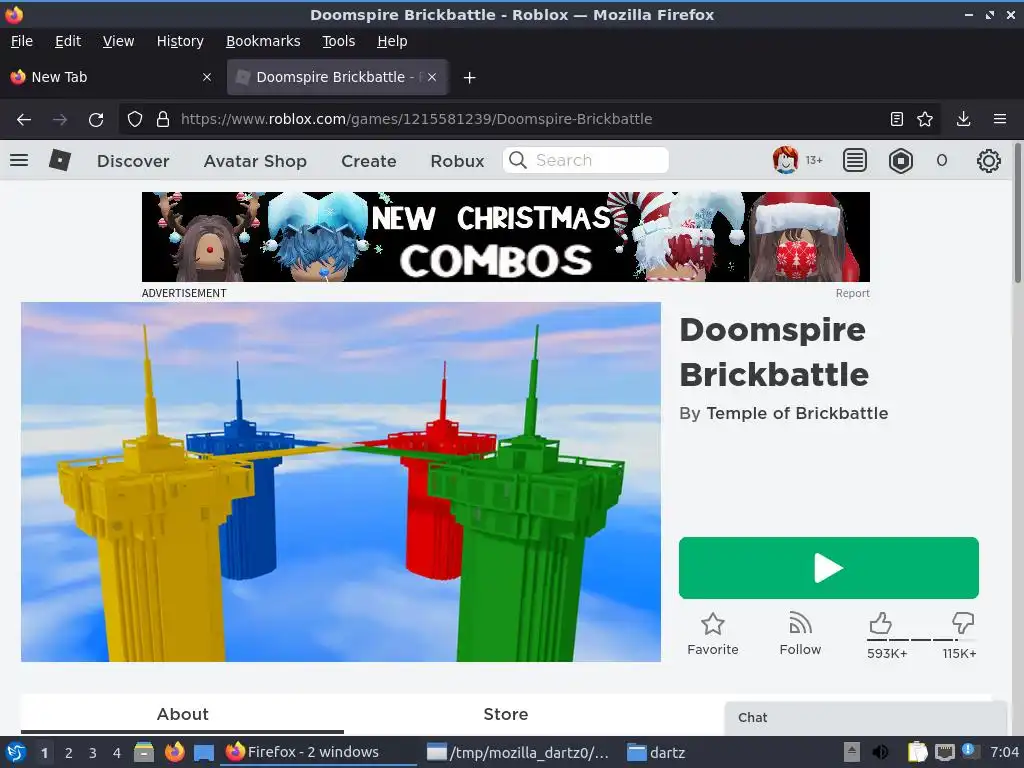Open the tracking protection shield icon
The width and height of the screenshot is (1024, 768).
135,119
